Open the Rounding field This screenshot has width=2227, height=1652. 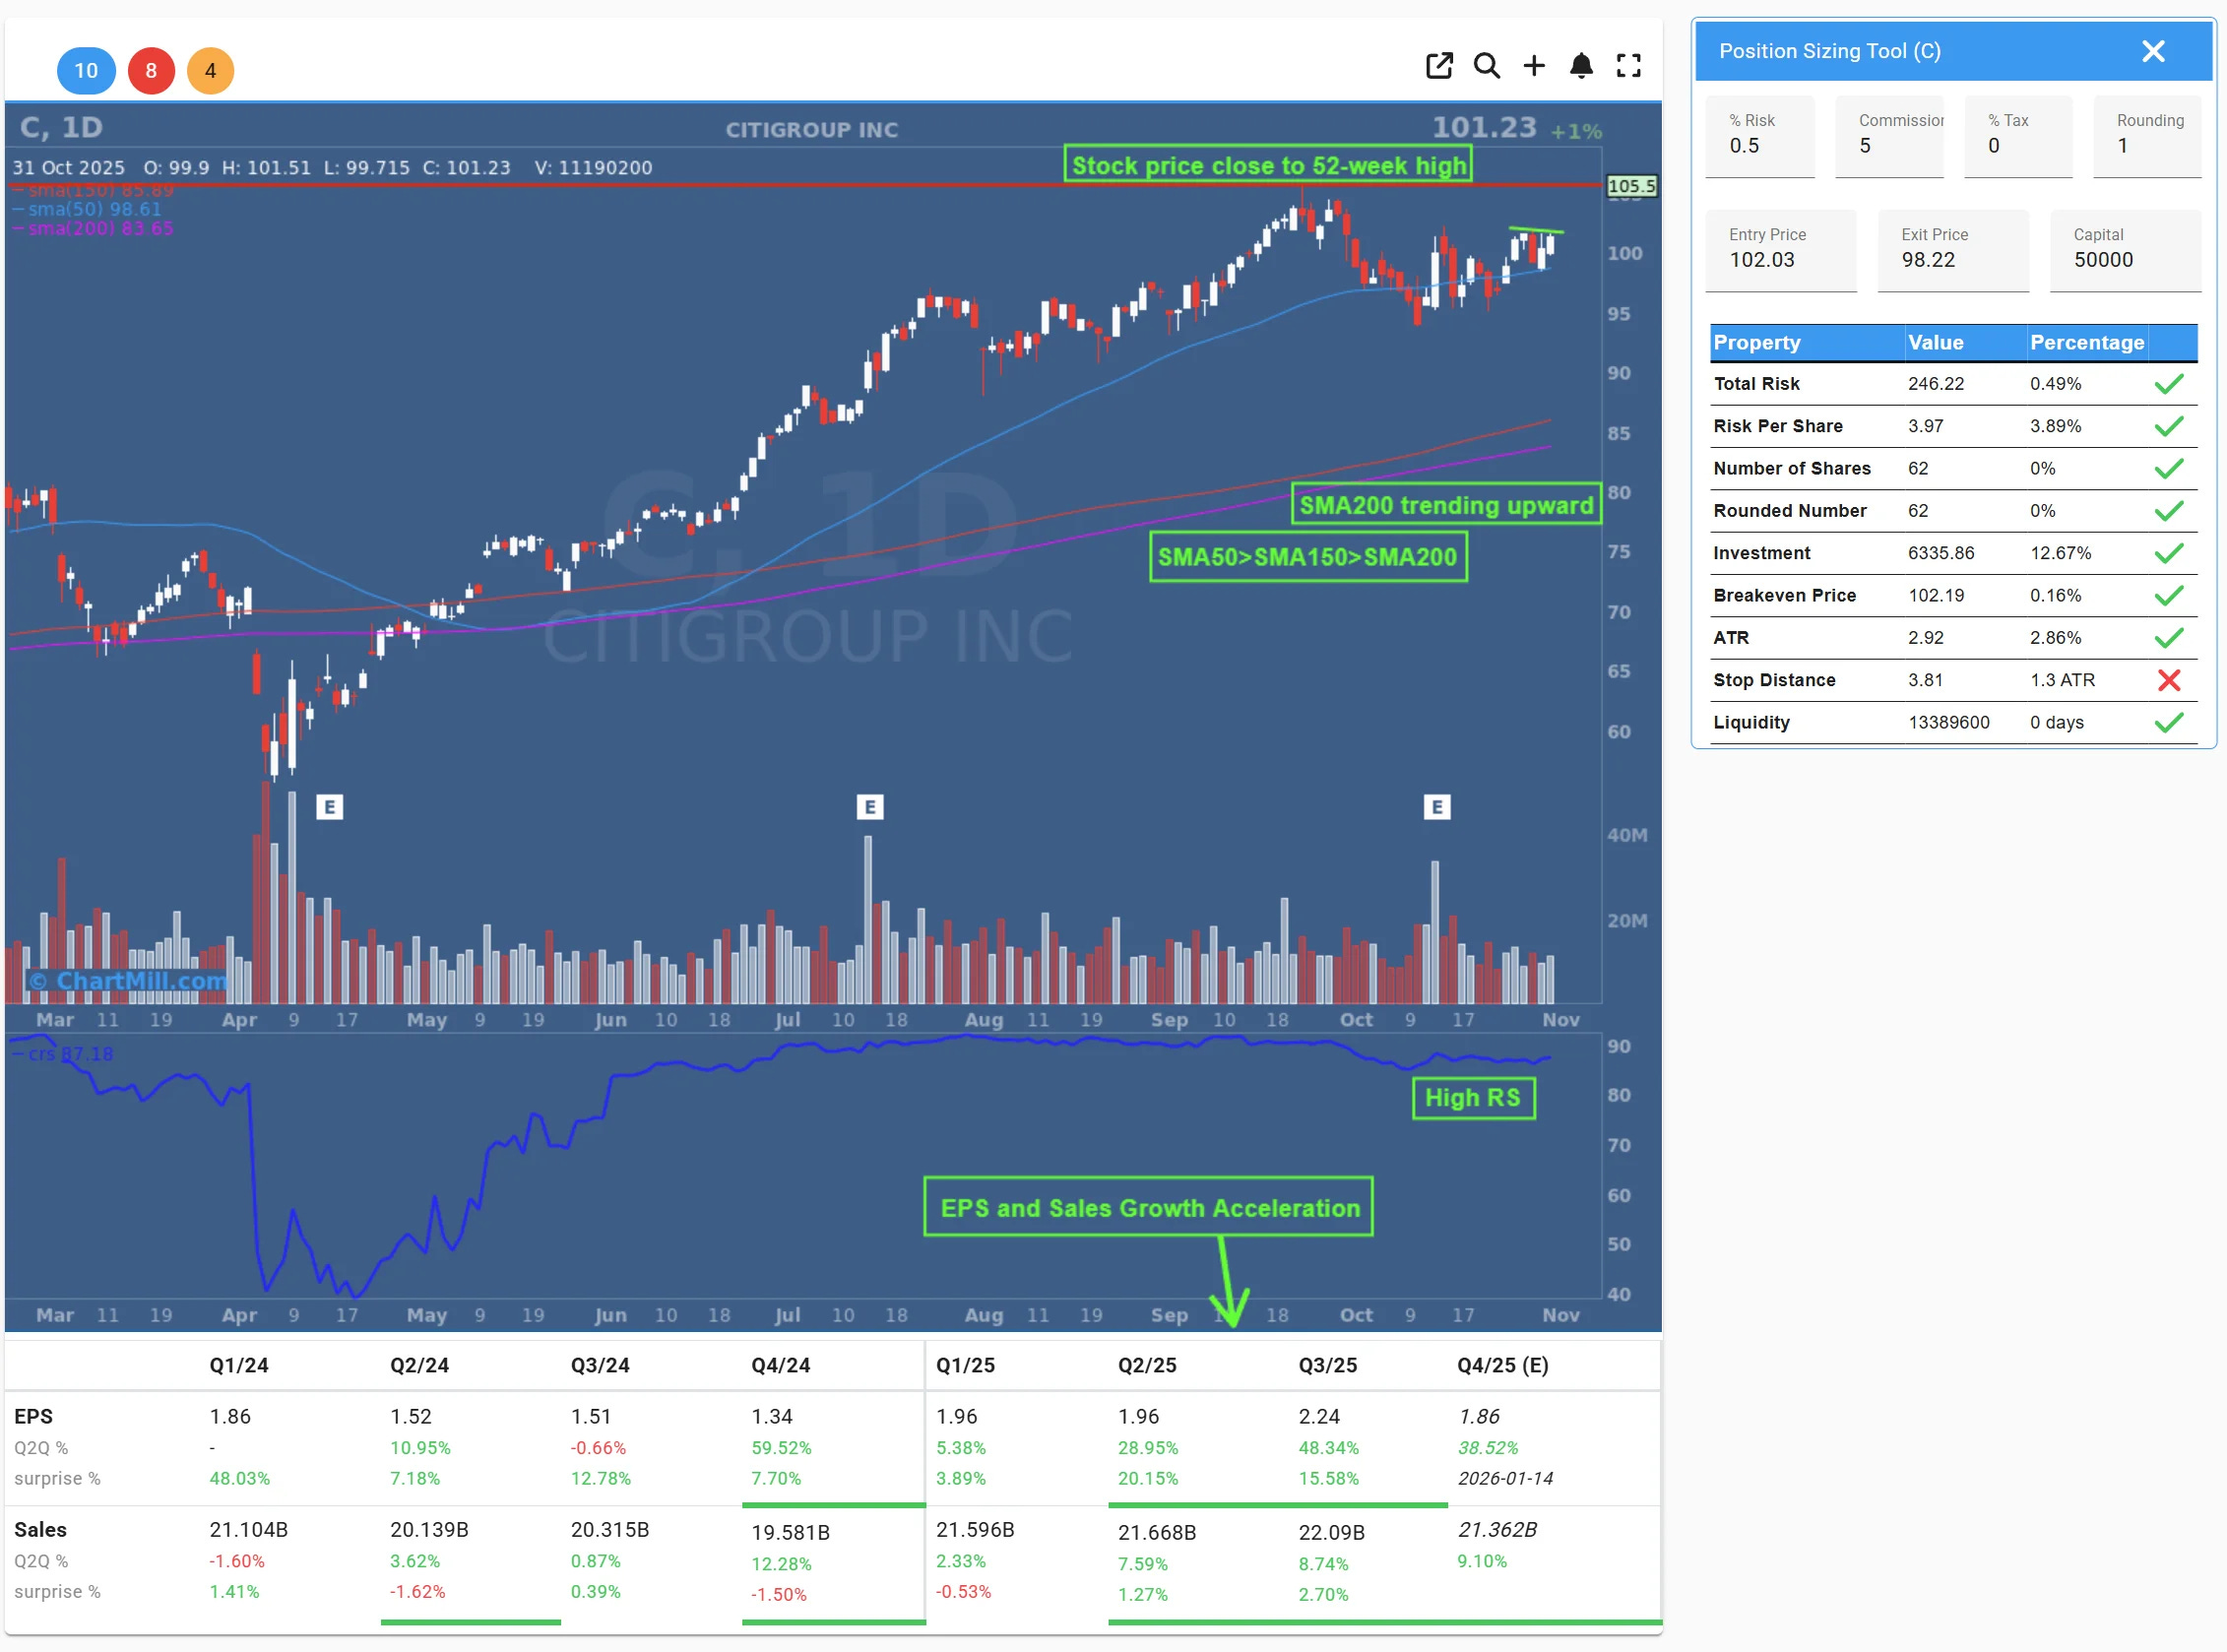pos(2146,146)
